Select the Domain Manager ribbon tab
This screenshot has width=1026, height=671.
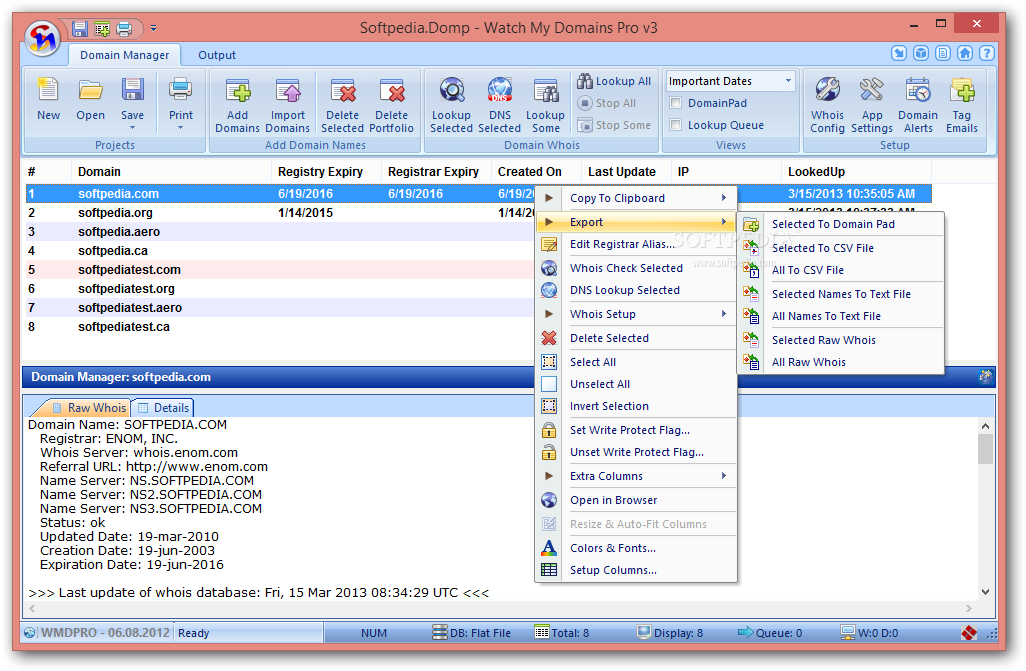[x=124, y=55]
